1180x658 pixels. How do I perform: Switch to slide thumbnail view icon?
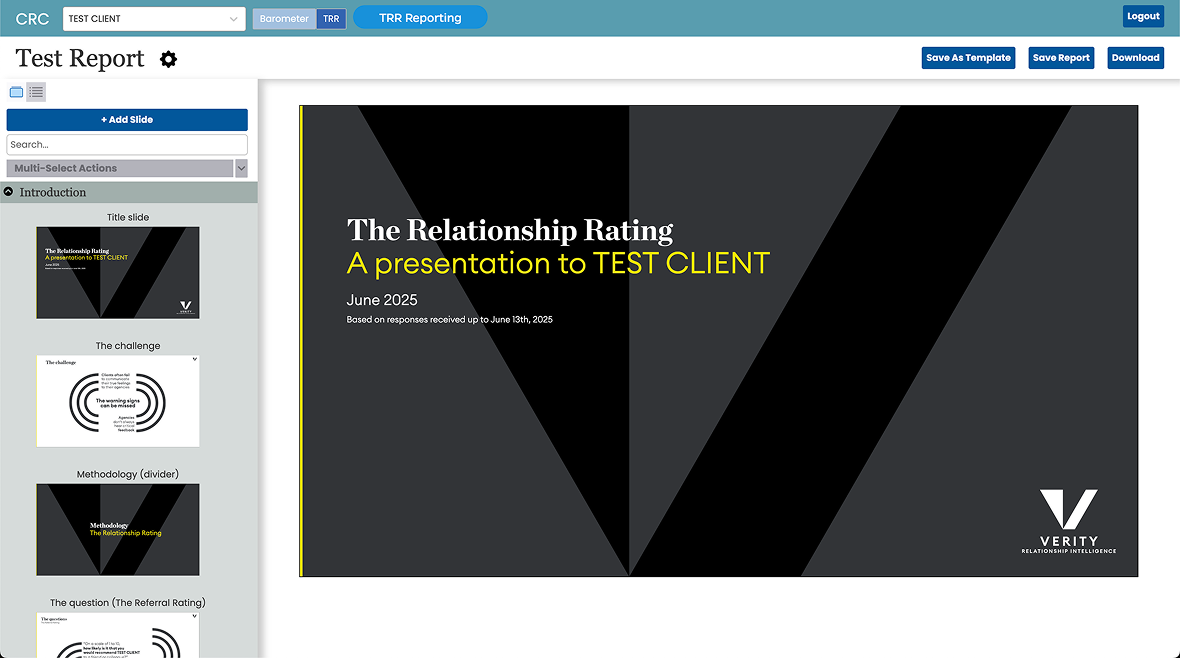click(x=16, y=92)
